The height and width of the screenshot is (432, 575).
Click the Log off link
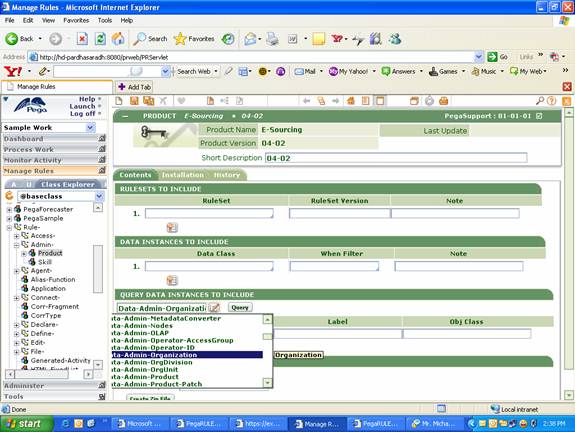point(83,114)
